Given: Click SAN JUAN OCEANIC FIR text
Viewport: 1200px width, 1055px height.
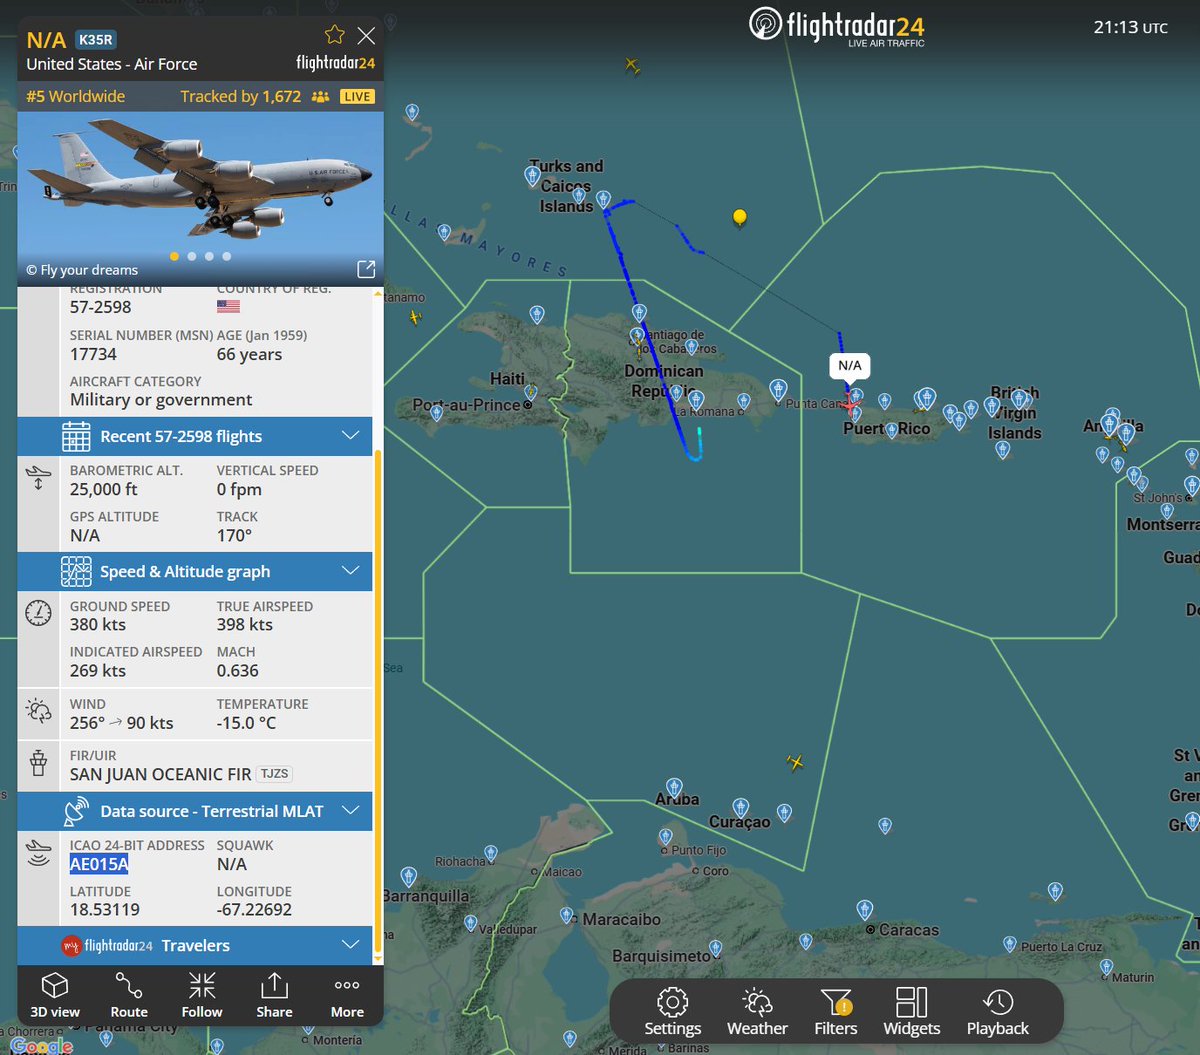Looking at the screenshot, I should (160, 774).
